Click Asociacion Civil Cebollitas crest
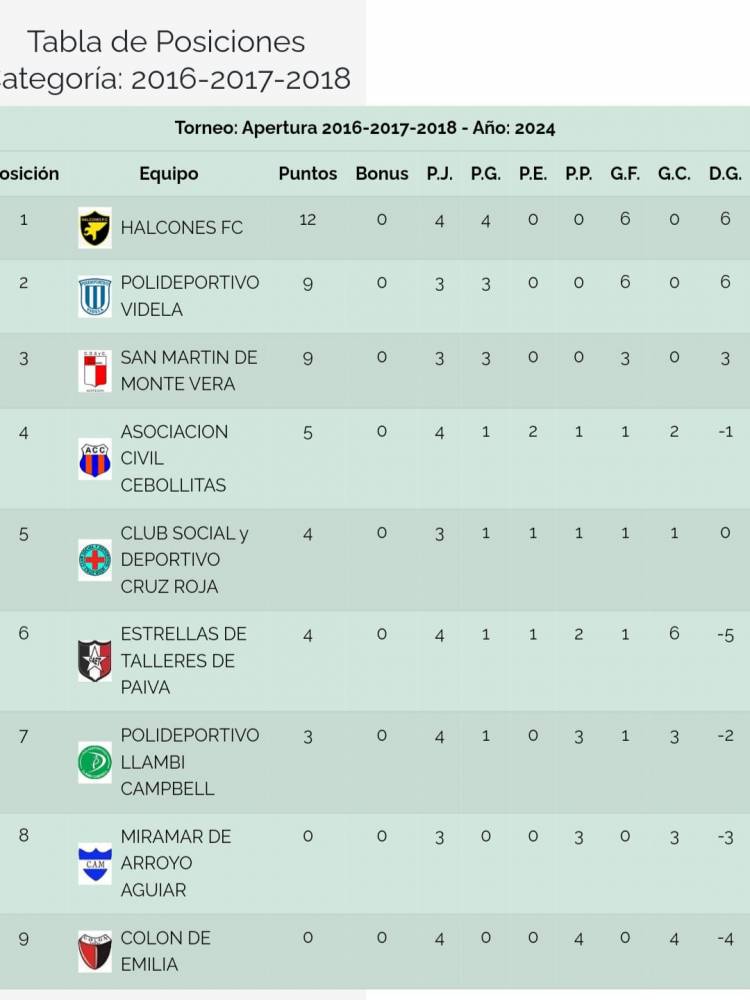The height and width of the screenshot is (1000, 750). pos(95,459)
